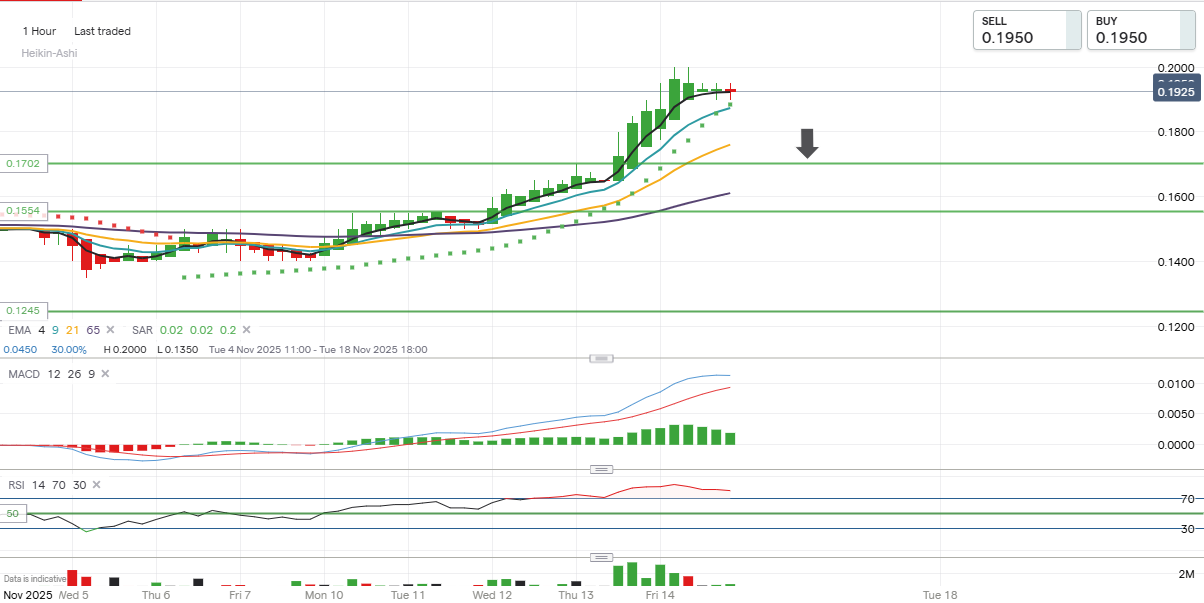
Task: Open MACD indicator settings label
Action: pyautogui.click(x=23, y=374)
